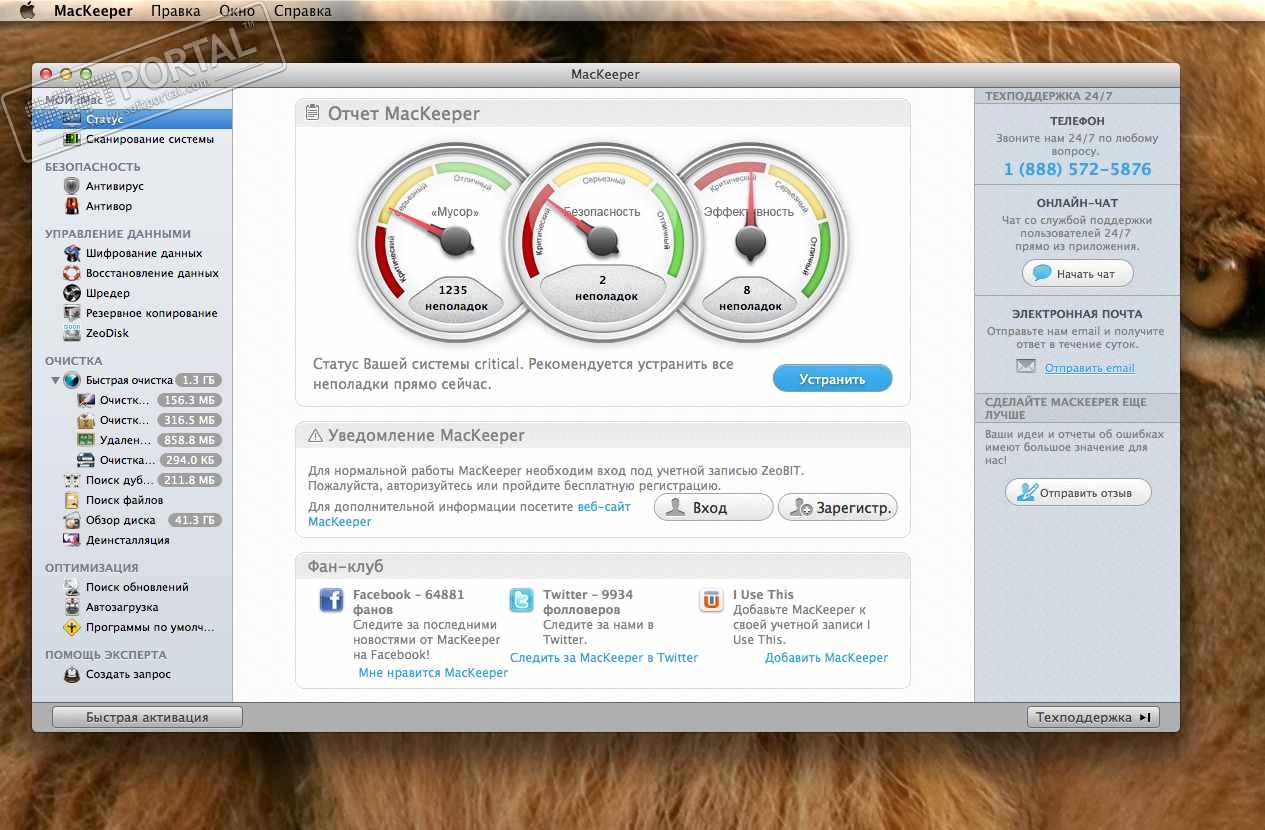Open the Правка menu
The height and width of the screenshot is (830, 1265).
pos(175,11)
